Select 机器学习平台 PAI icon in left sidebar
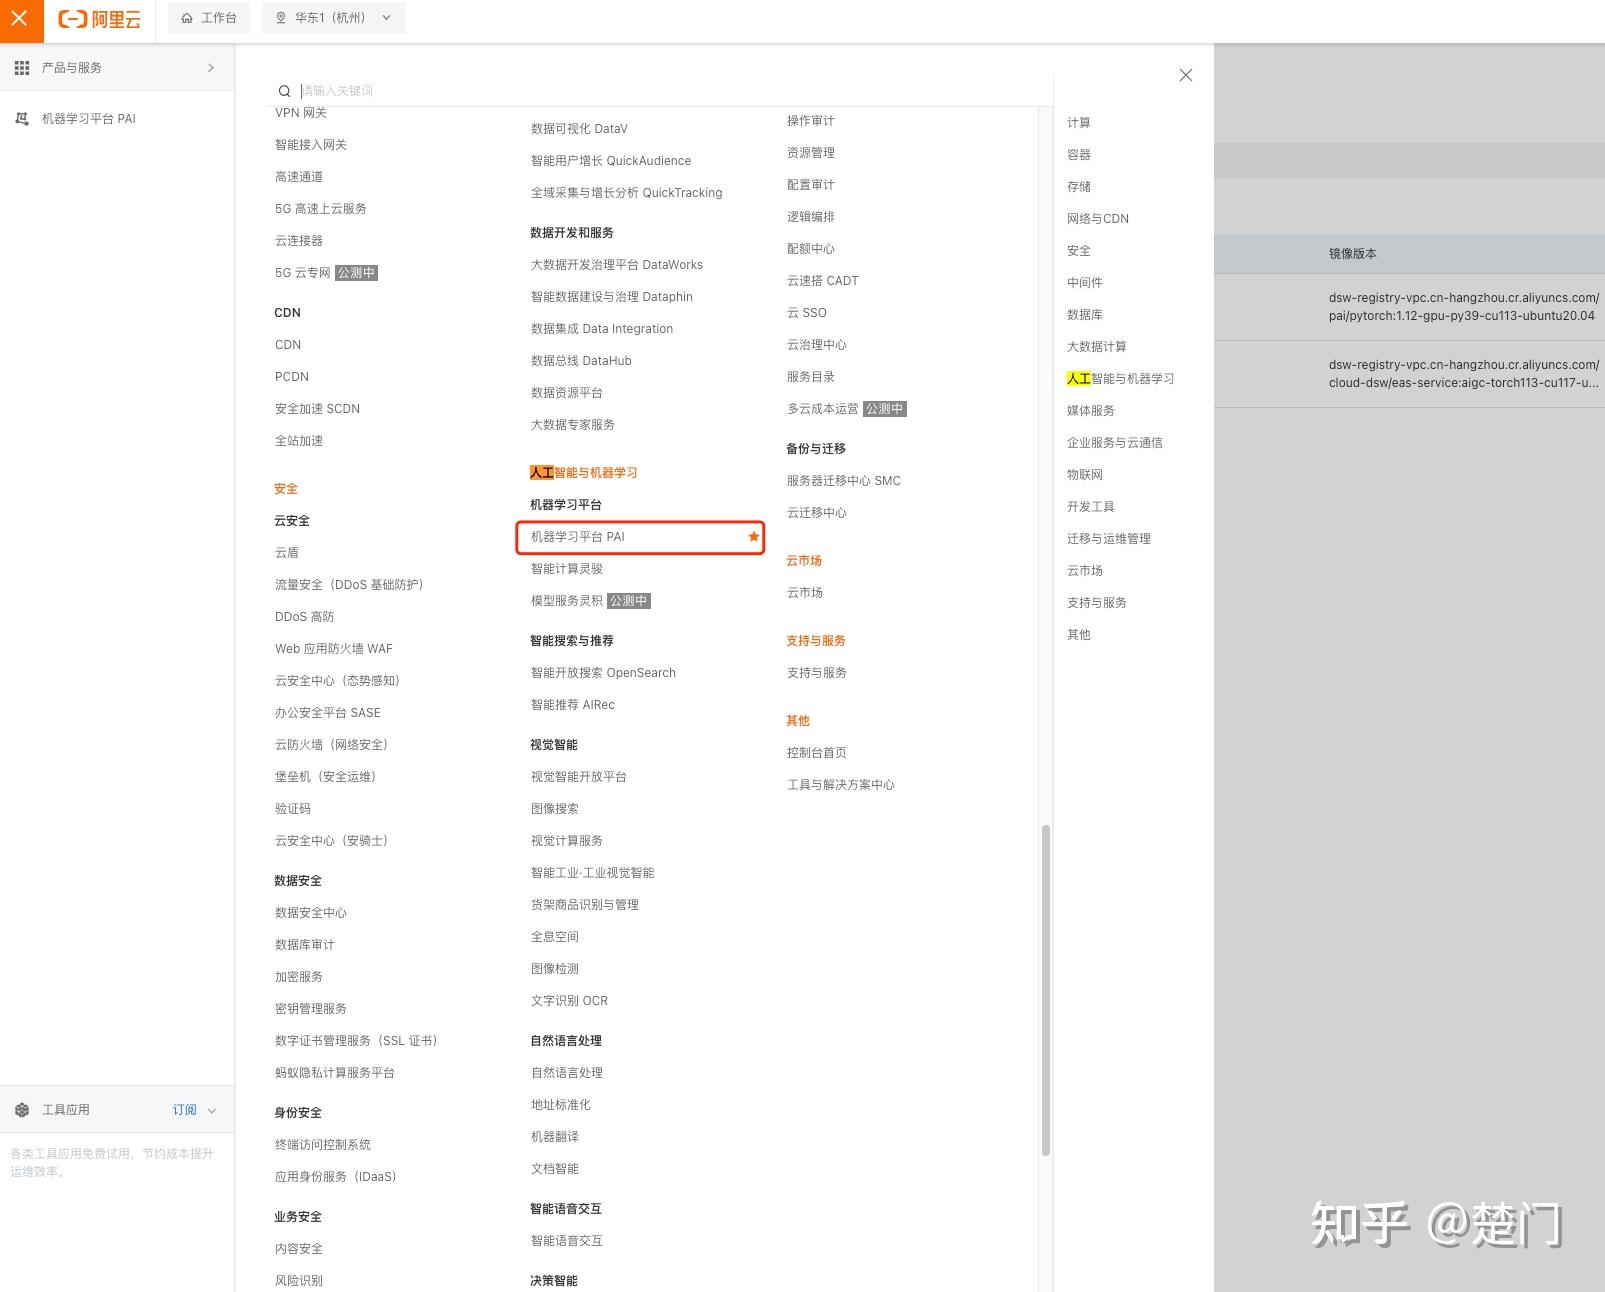The height and width of the screenshot is (1292, 1605). point(21,118)
